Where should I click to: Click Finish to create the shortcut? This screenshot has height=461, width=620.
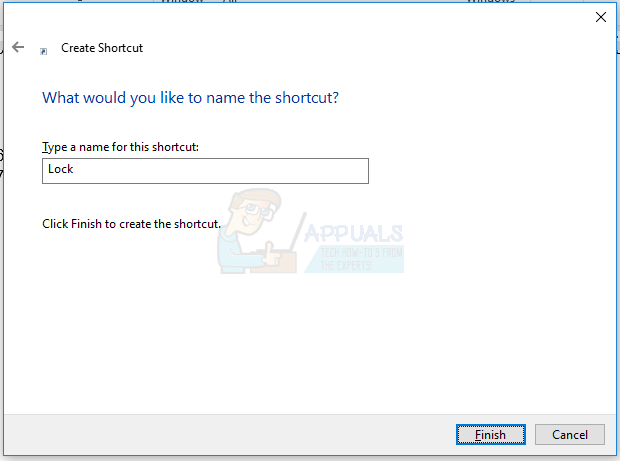point(491,435)
